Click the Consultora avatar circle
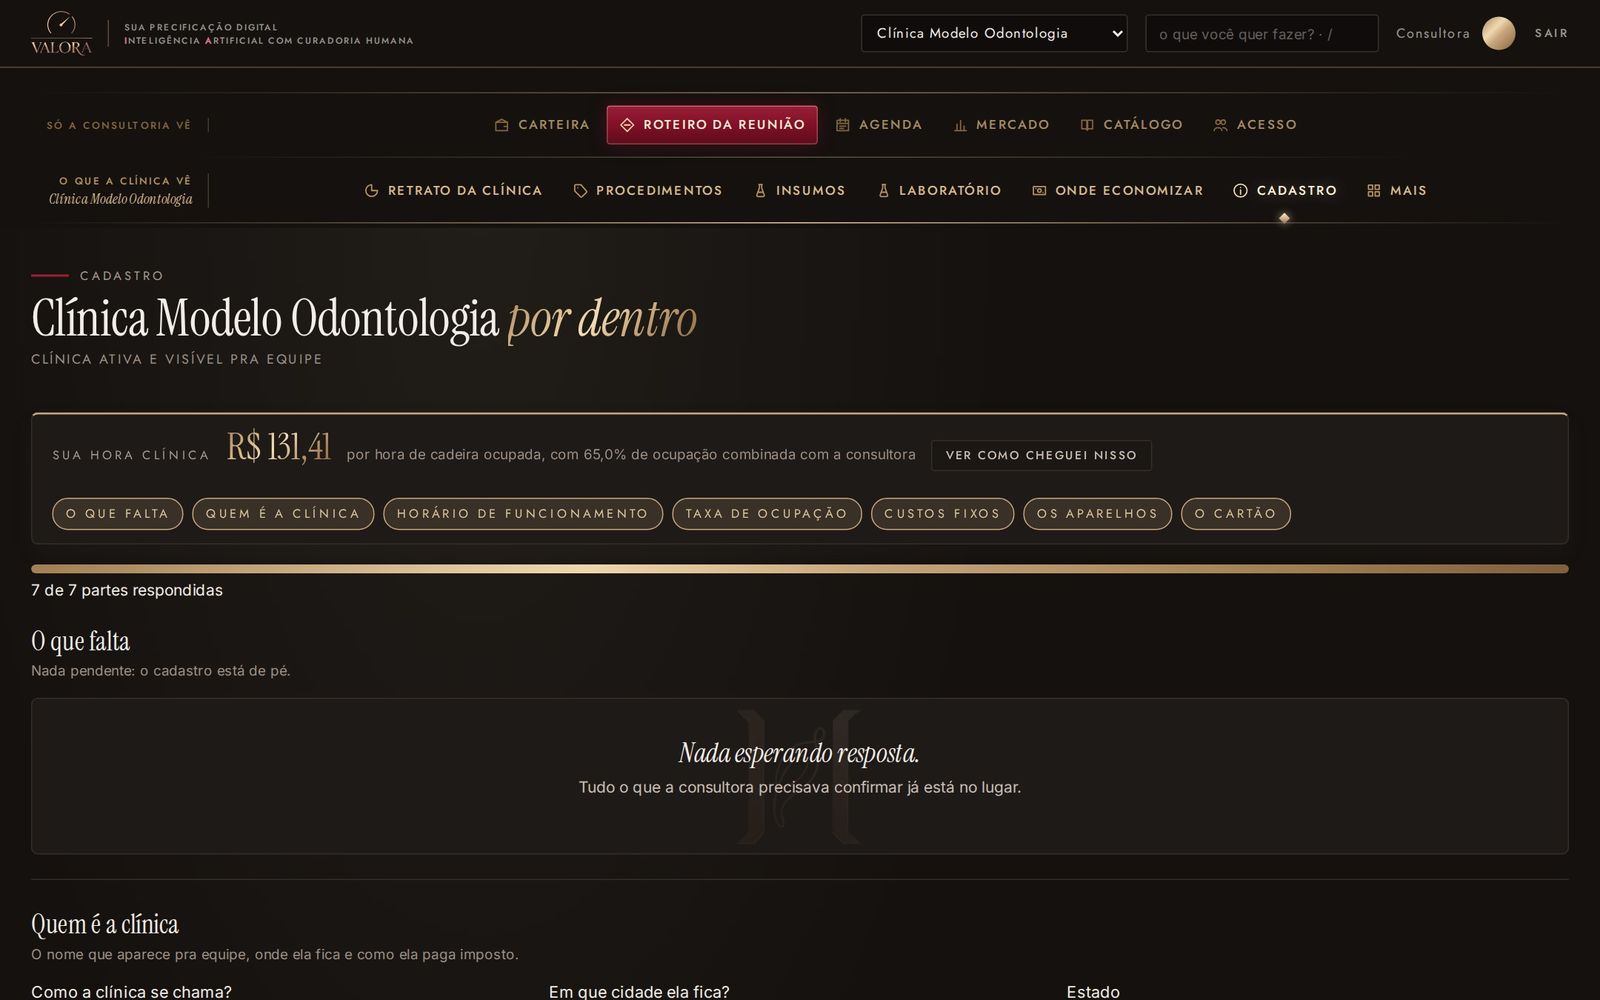Screen dimensions: 1600x1000 1498,33
